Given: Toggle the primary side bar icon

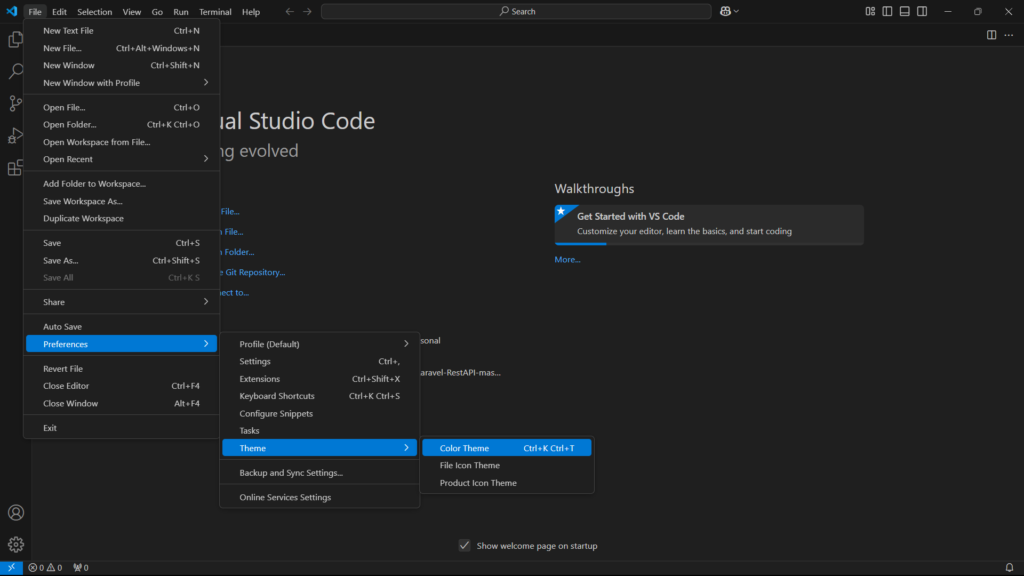Looking at the screenshot, I should point(887,11).
